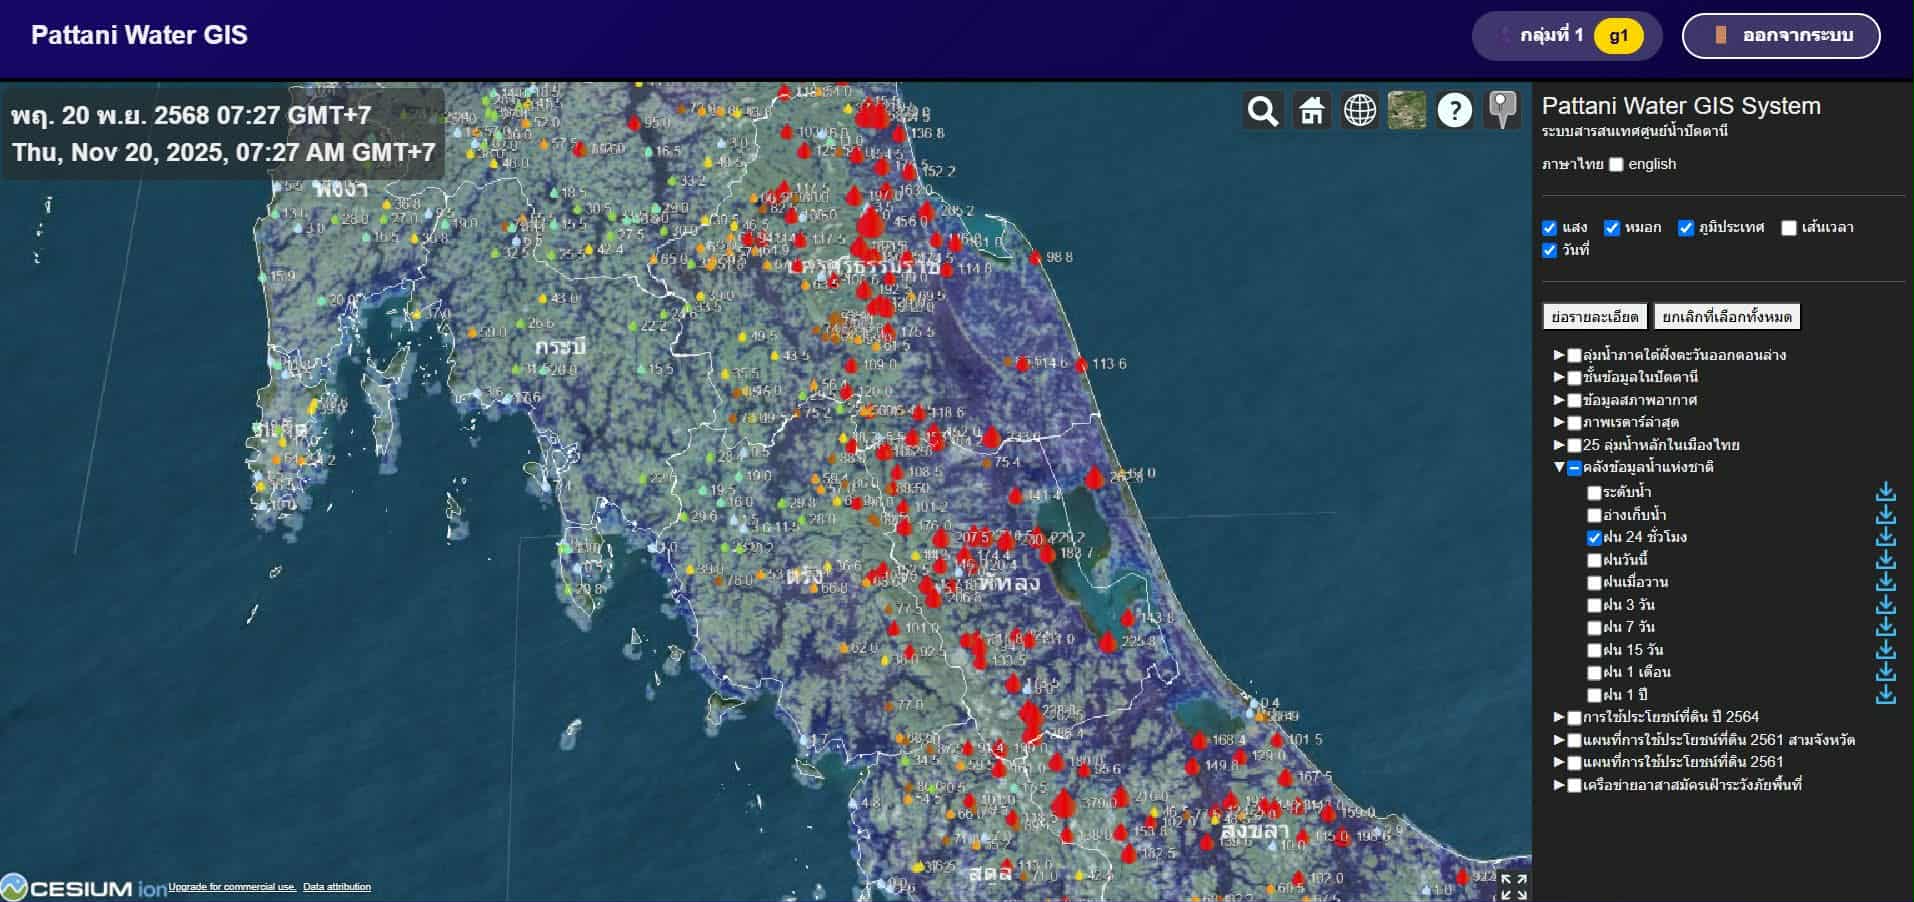Uncheck the แสง lighting checkbox
Screen dimensions: 1914x902
point(1550,228)
